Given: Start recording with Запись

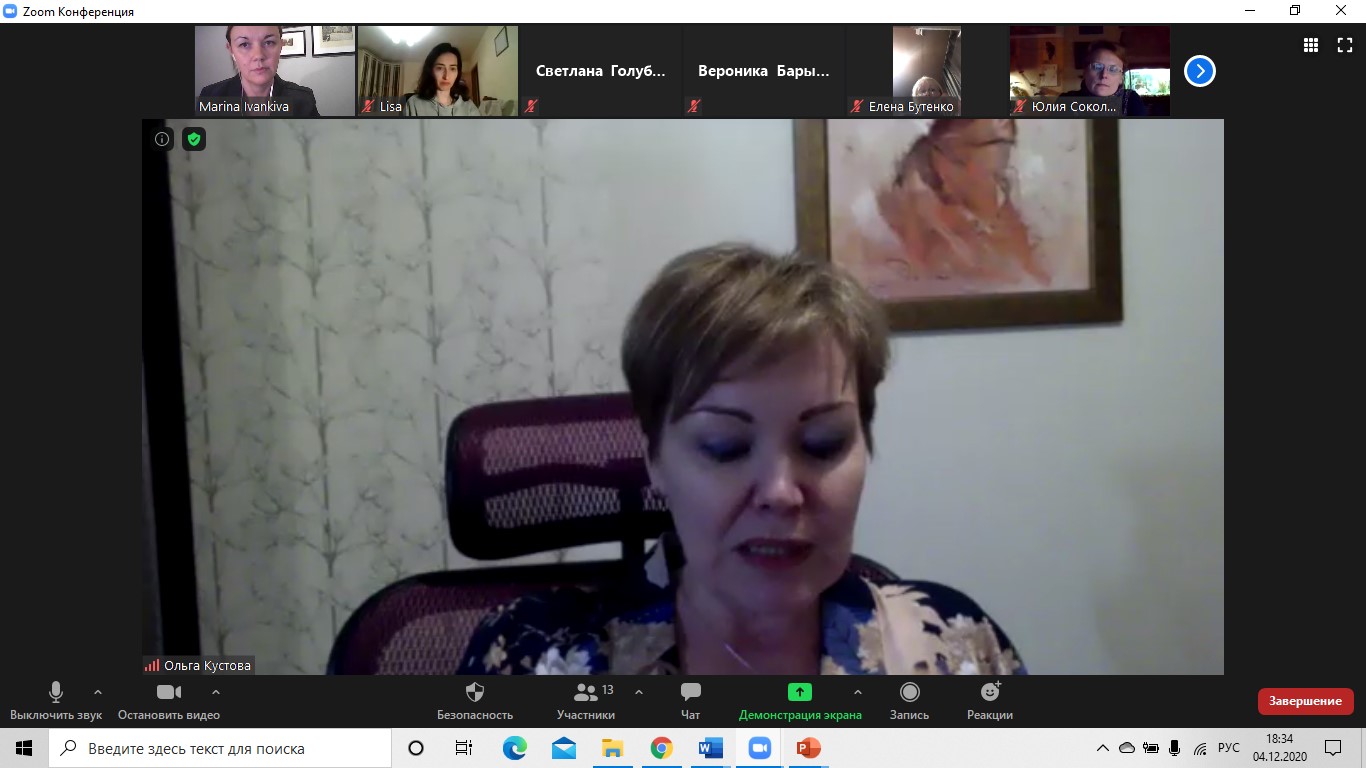Looking at the screenshot, I should click(909, 701).
